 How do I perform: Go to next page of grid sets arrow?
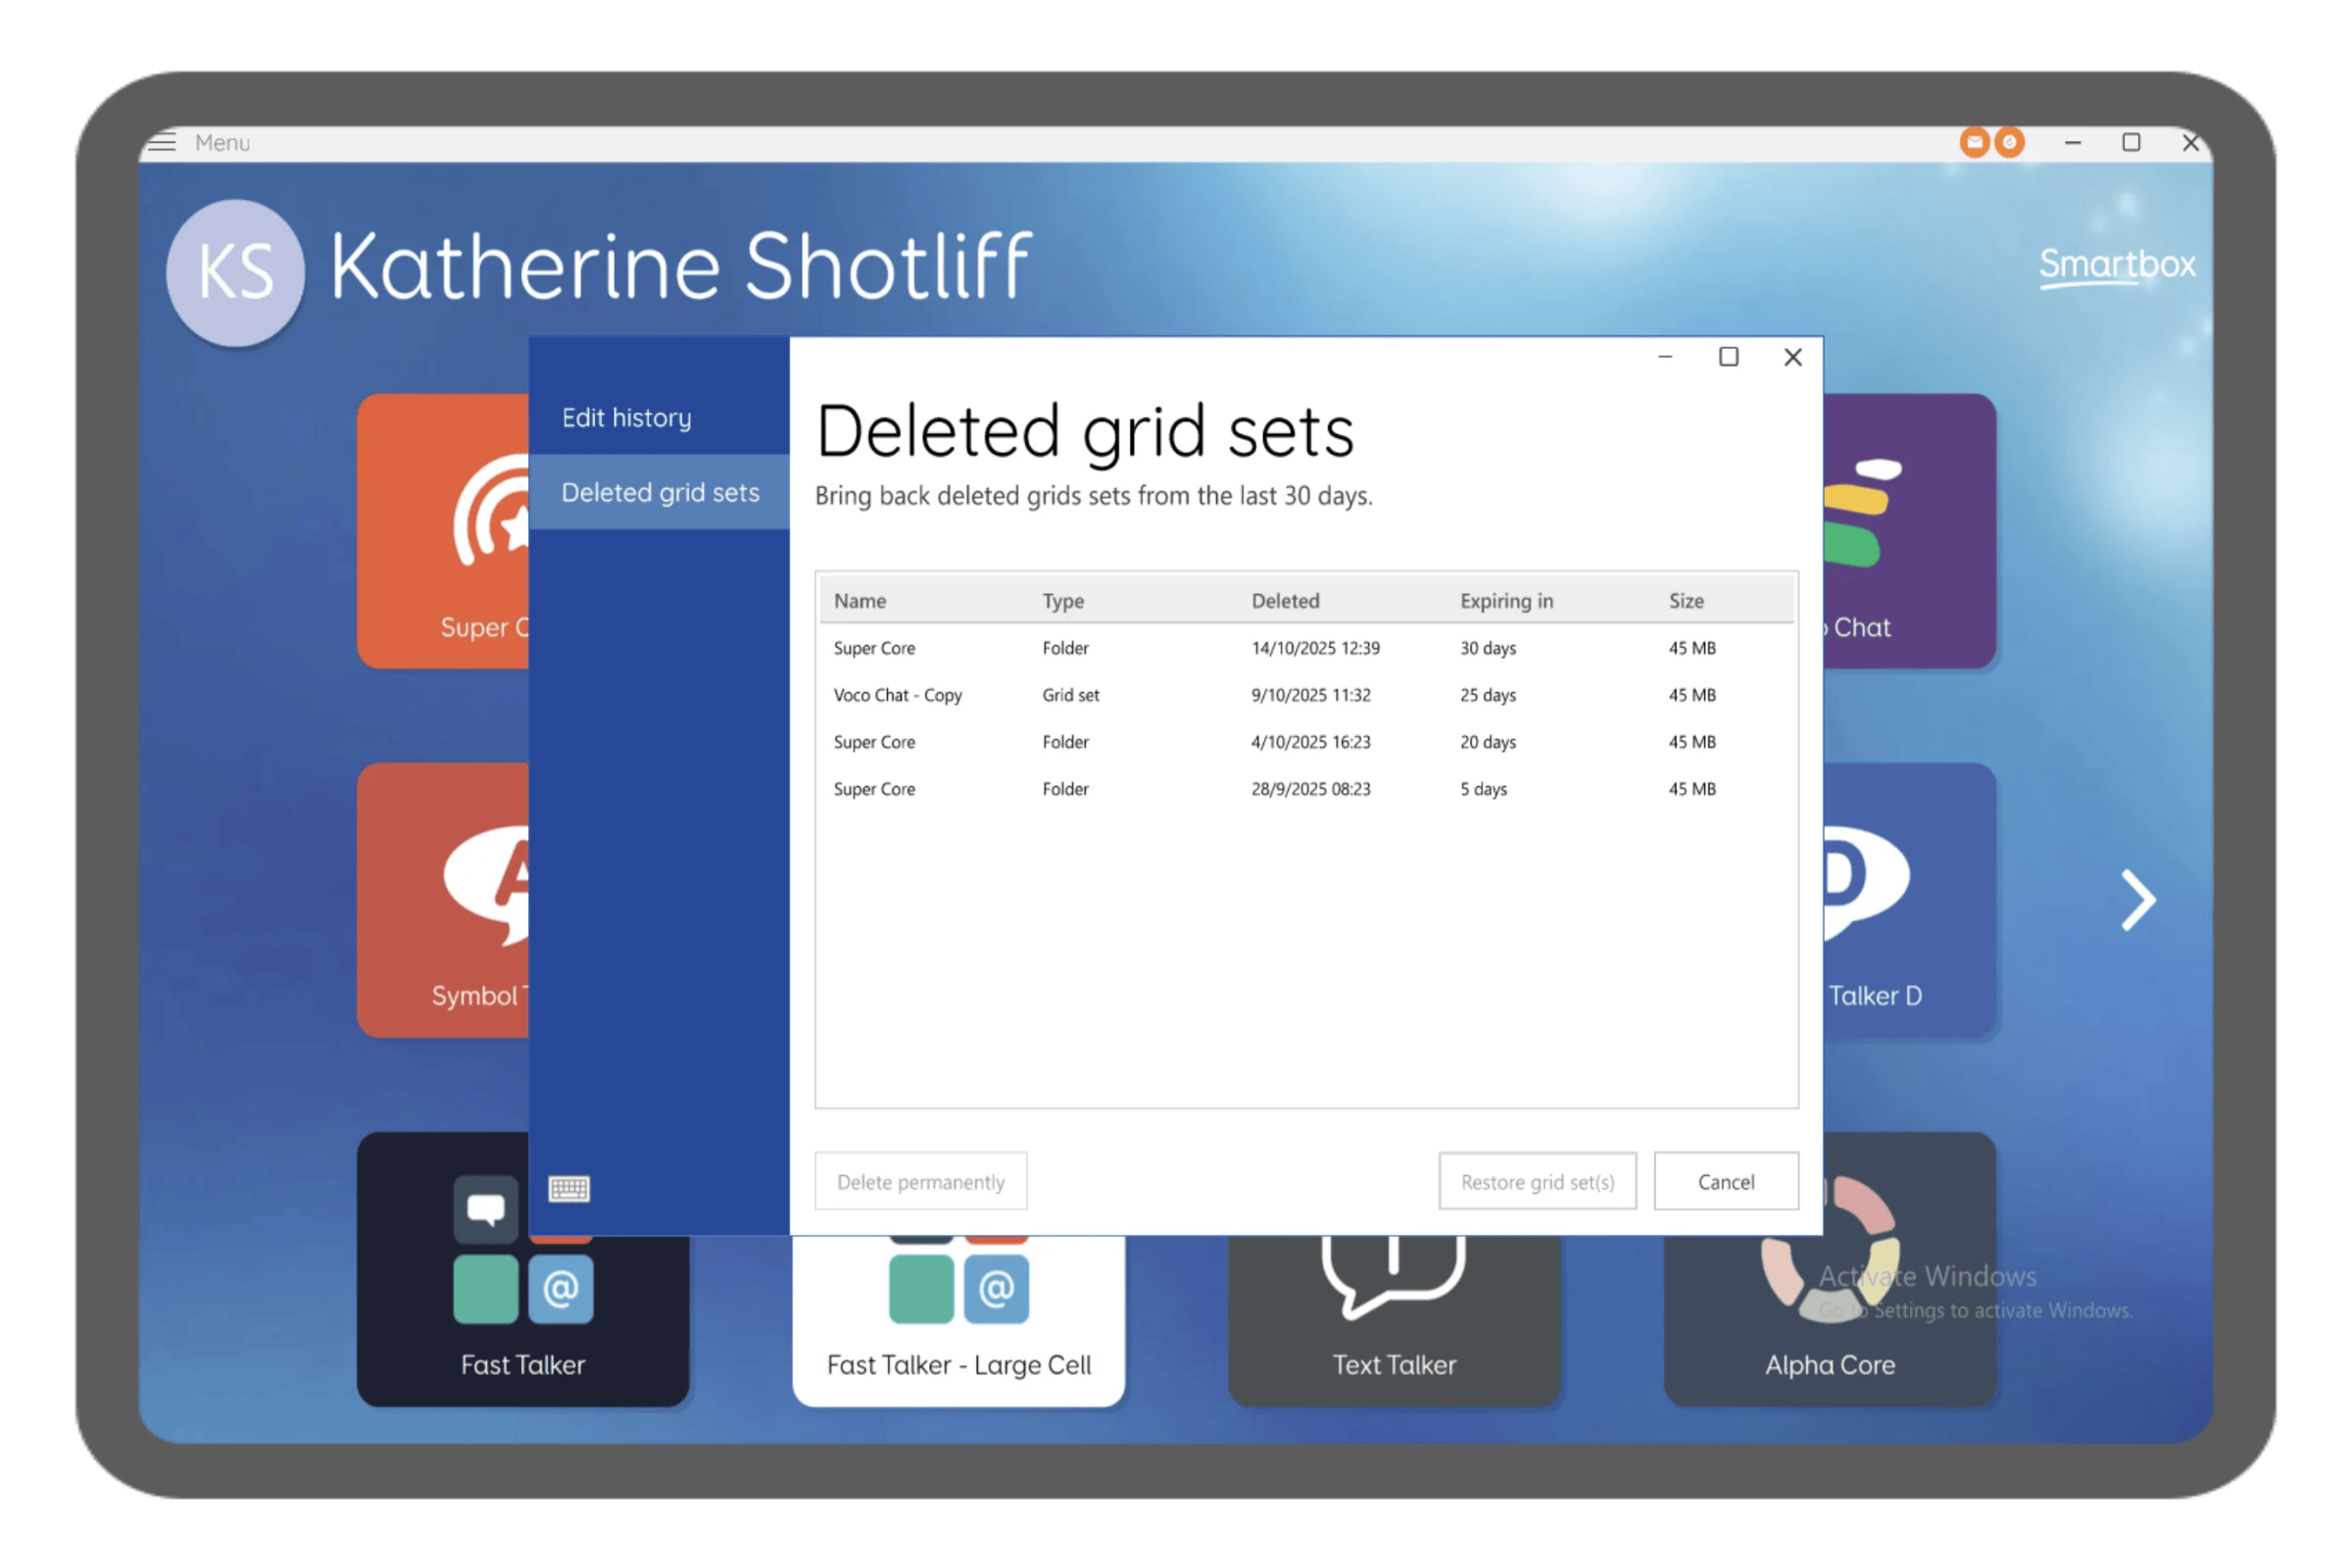coord(2138,900)
